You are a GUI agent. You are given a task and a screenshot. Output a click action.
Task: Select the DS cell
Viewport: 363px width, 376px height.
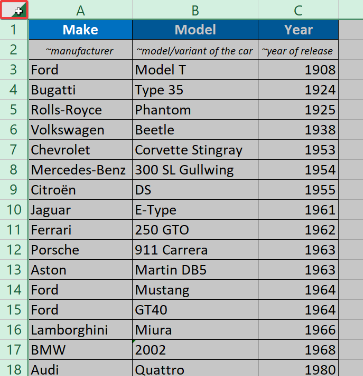(195, 190)
